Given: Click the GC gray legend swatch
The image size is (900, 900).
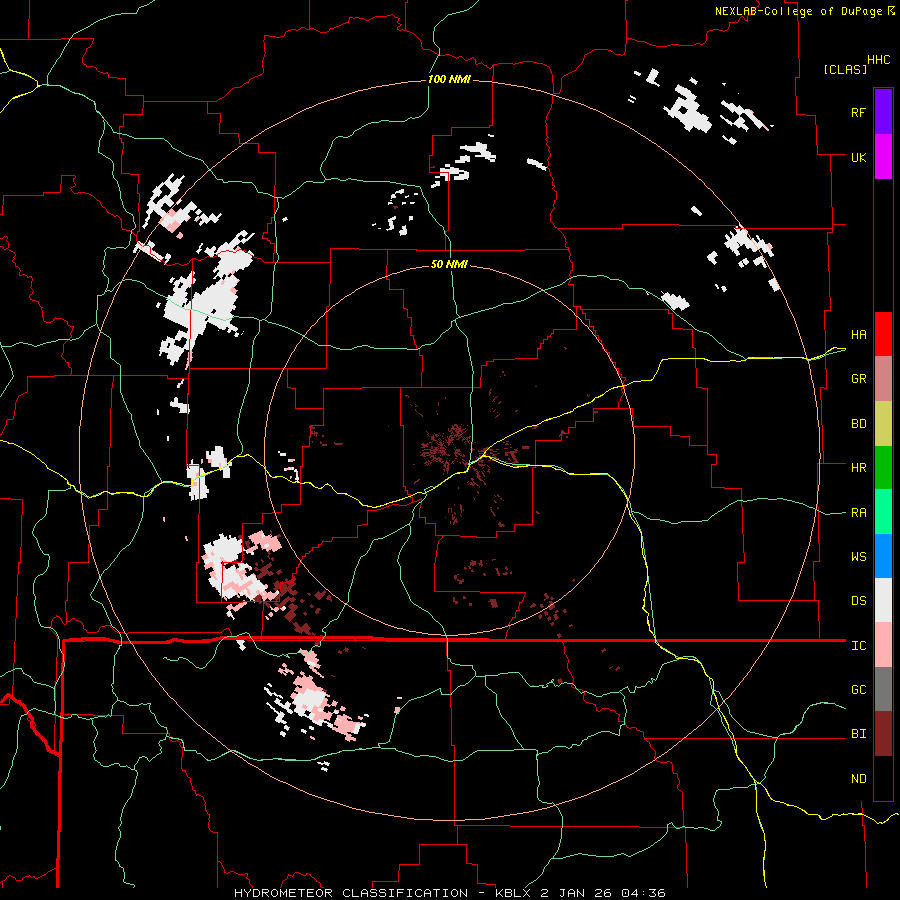Looking at the screenshot, I should (x=883, y=689).
